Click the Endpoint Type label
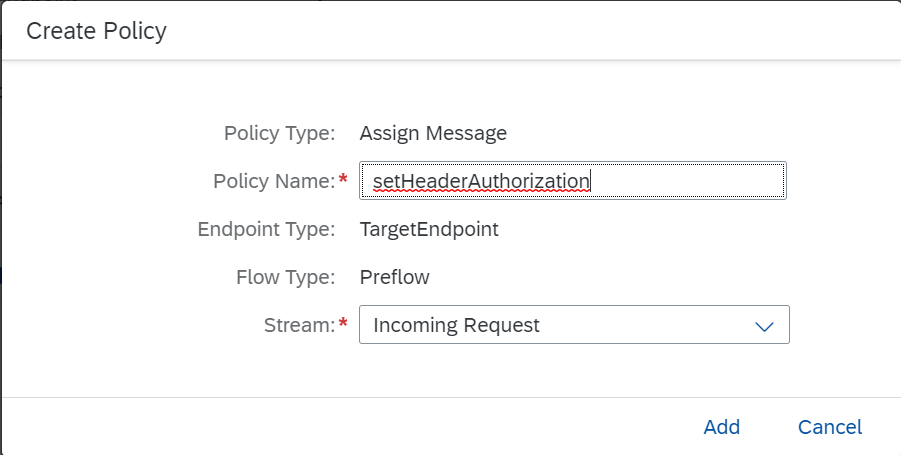901x455 pixels. click(x=266, y=229)
